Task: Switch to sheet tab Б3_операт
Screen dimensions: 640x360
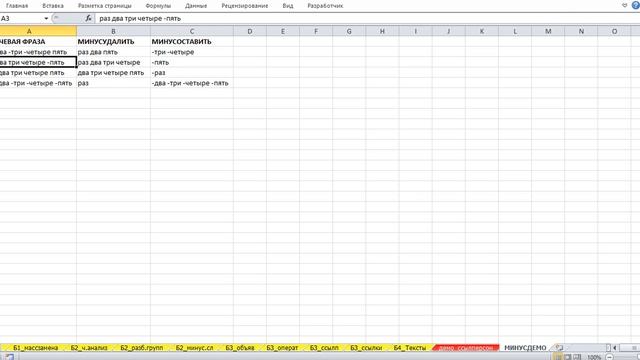Action: (282, 348)
